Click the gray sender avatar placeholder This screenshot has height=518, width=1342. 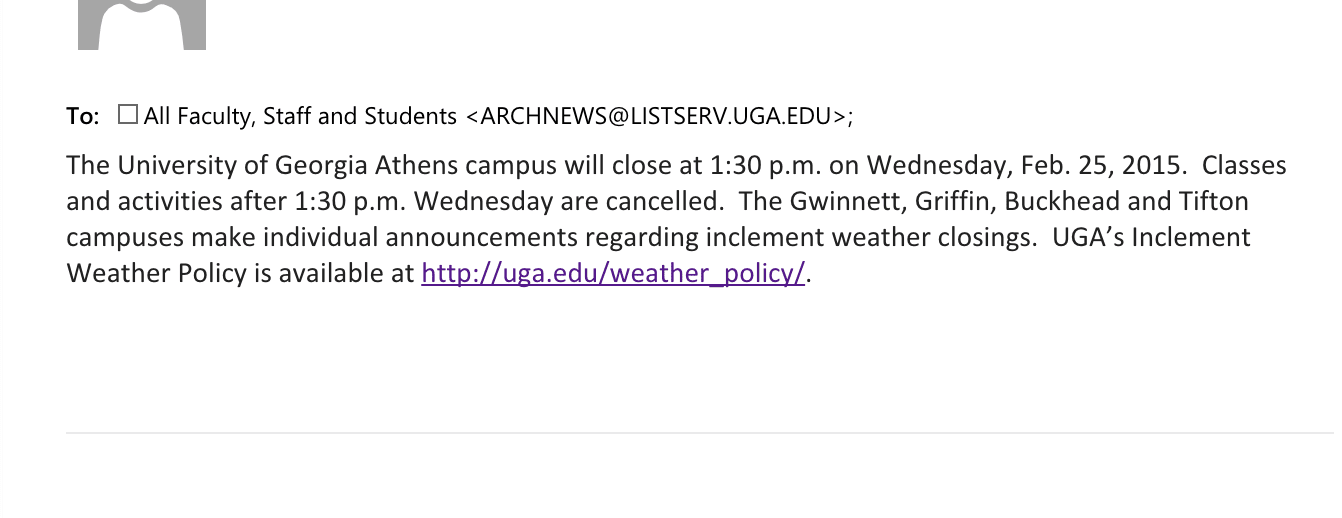click(x=142, y=24)
